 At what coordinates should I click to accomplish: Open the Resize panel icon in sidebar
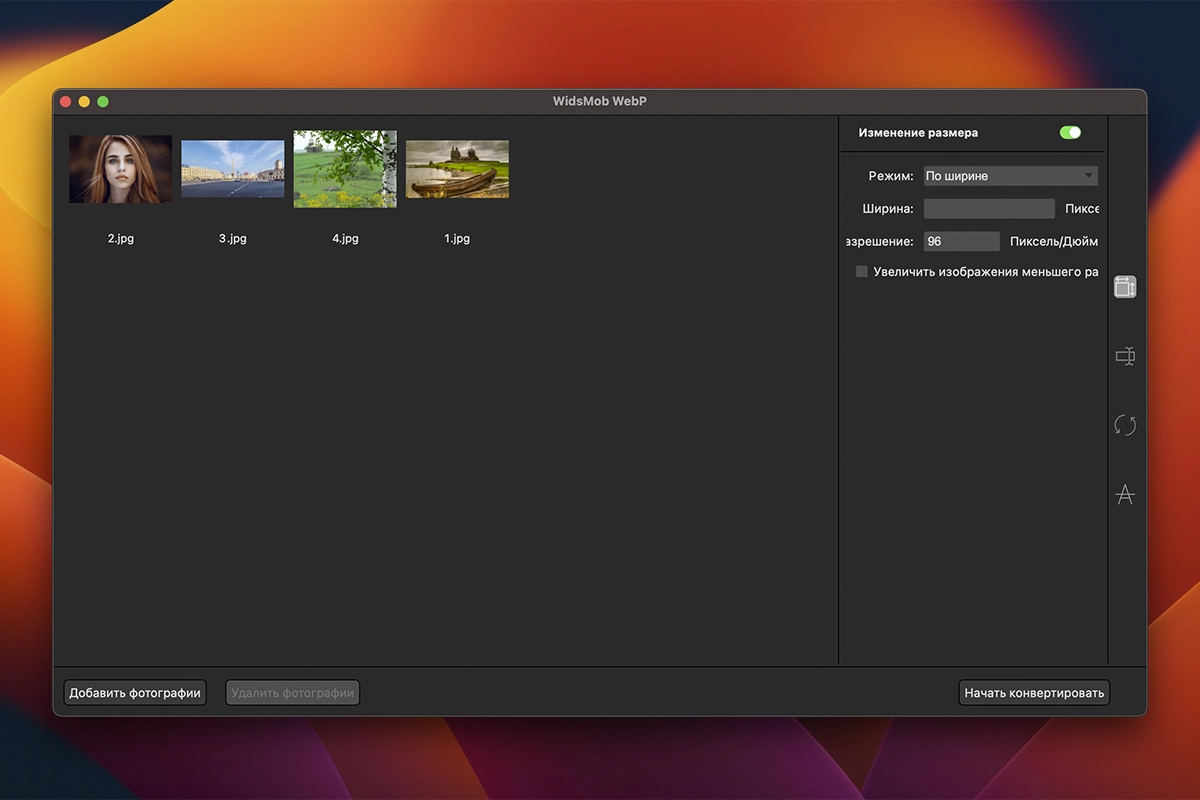tap(1125, 287)
